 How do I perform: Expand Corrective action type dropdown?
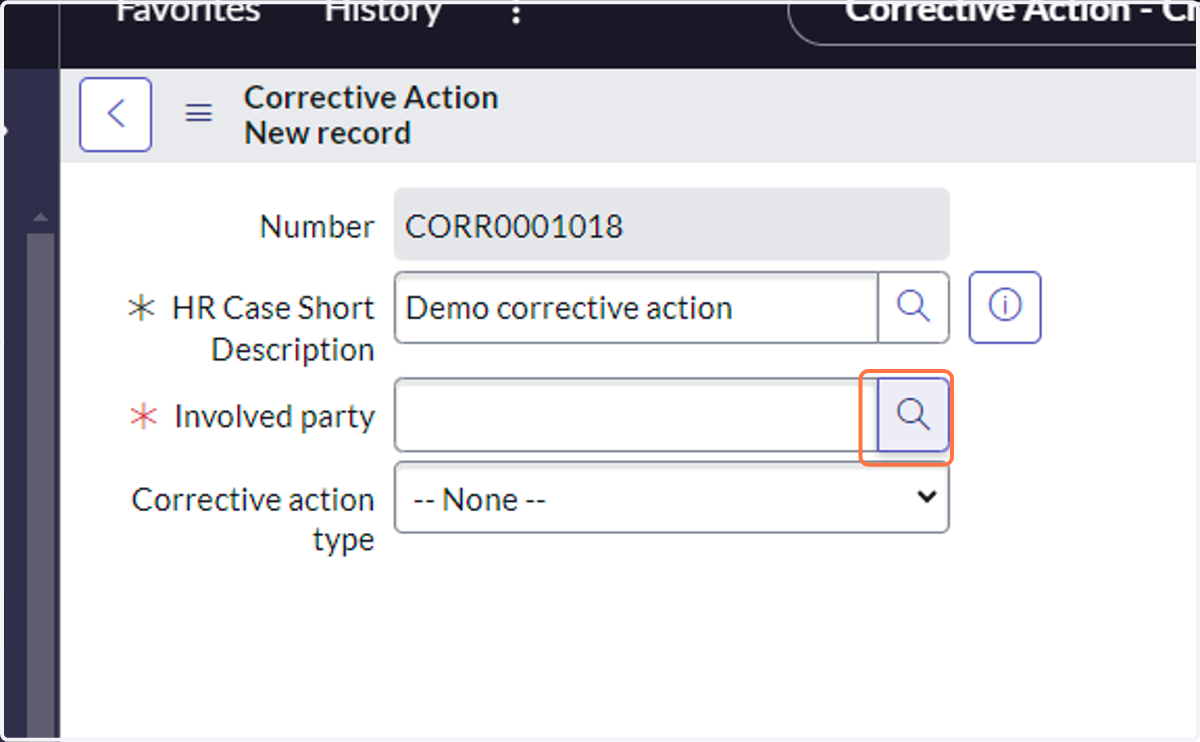tap(671, 497)
